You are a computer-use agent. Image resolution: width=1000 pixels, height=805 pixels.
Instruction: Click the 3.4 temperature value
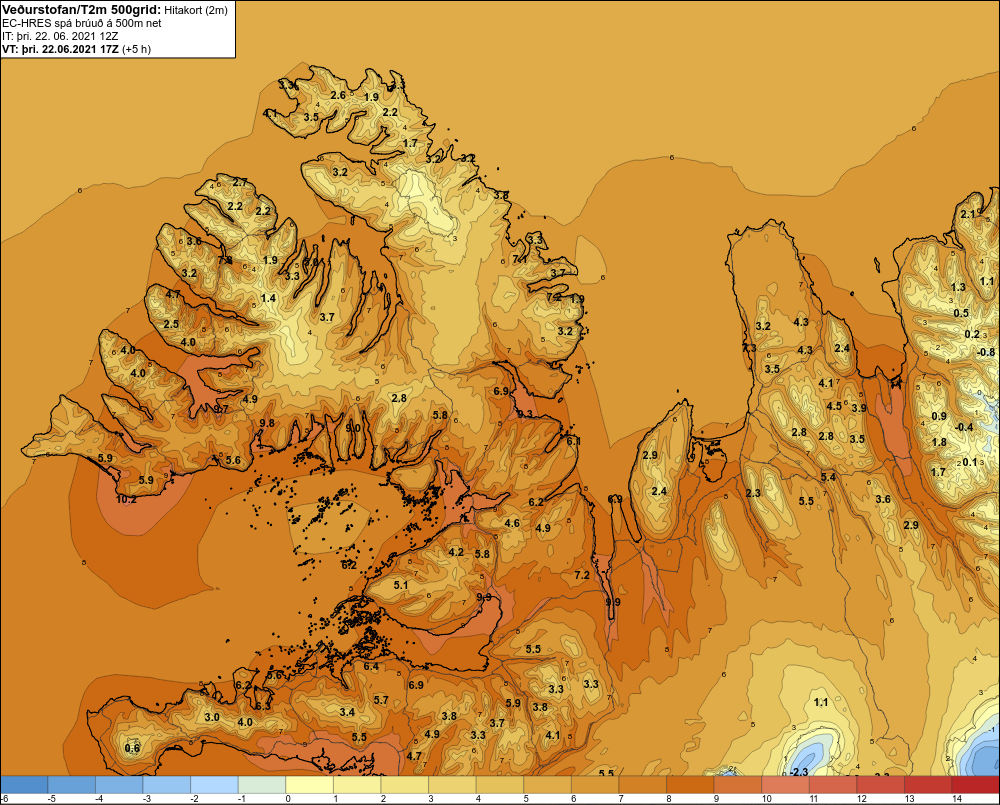pyautogui.click(x=347, y=712)
